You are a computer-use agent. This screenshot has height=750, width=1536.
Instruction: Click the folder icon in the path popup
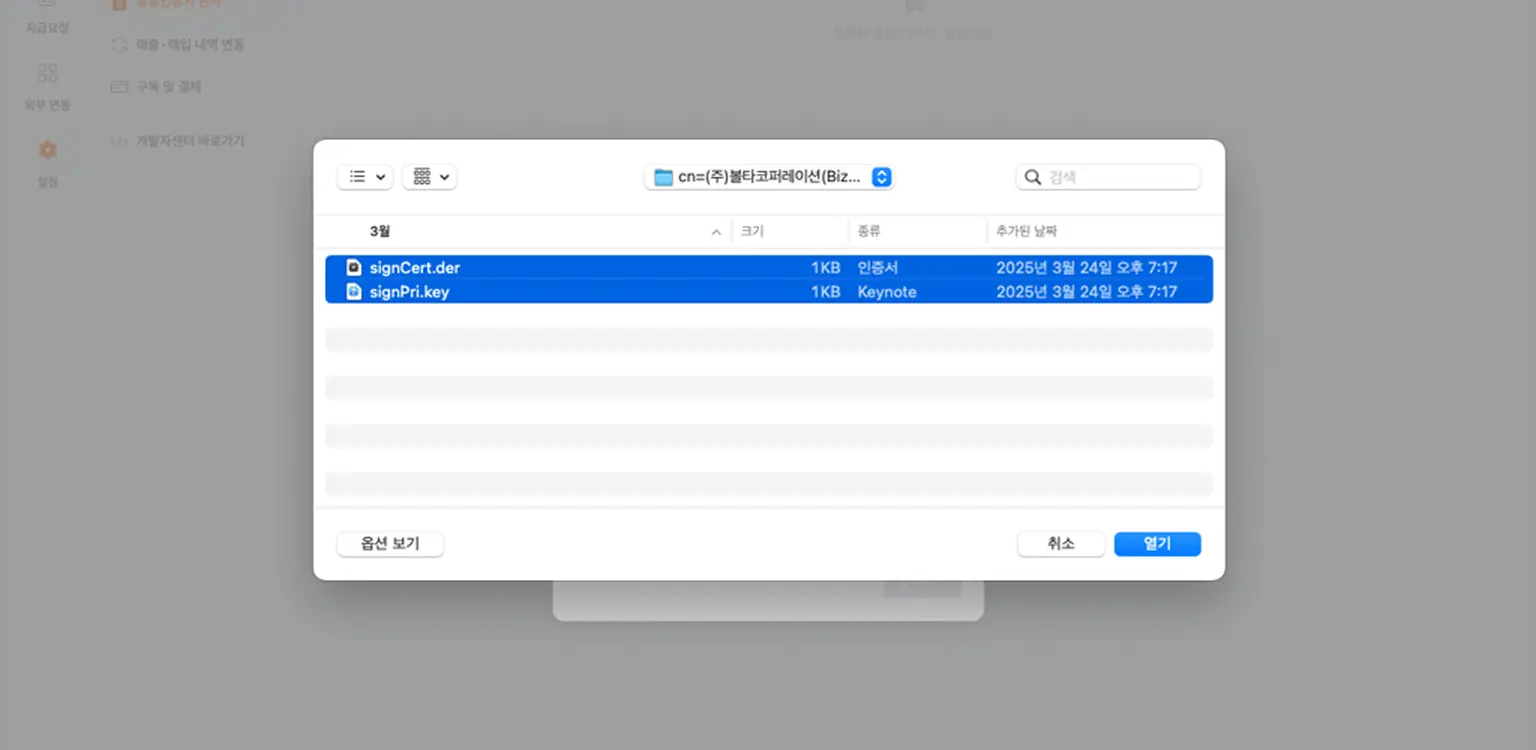pyautogui.click(x=663, y=177)
